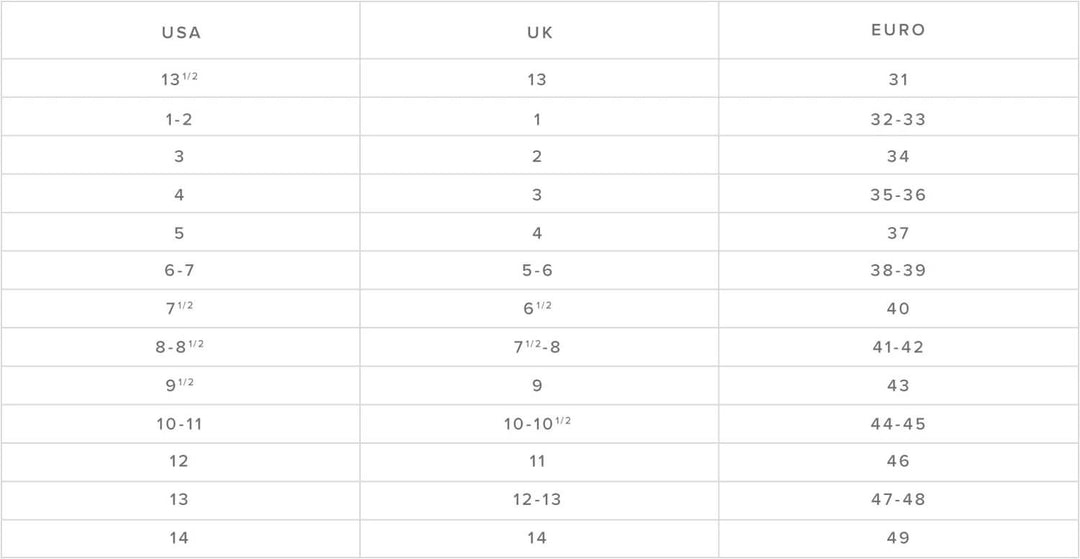1080x559 pixels.
Task: Select EURO 35-36 cell
Action: point(898,195)
